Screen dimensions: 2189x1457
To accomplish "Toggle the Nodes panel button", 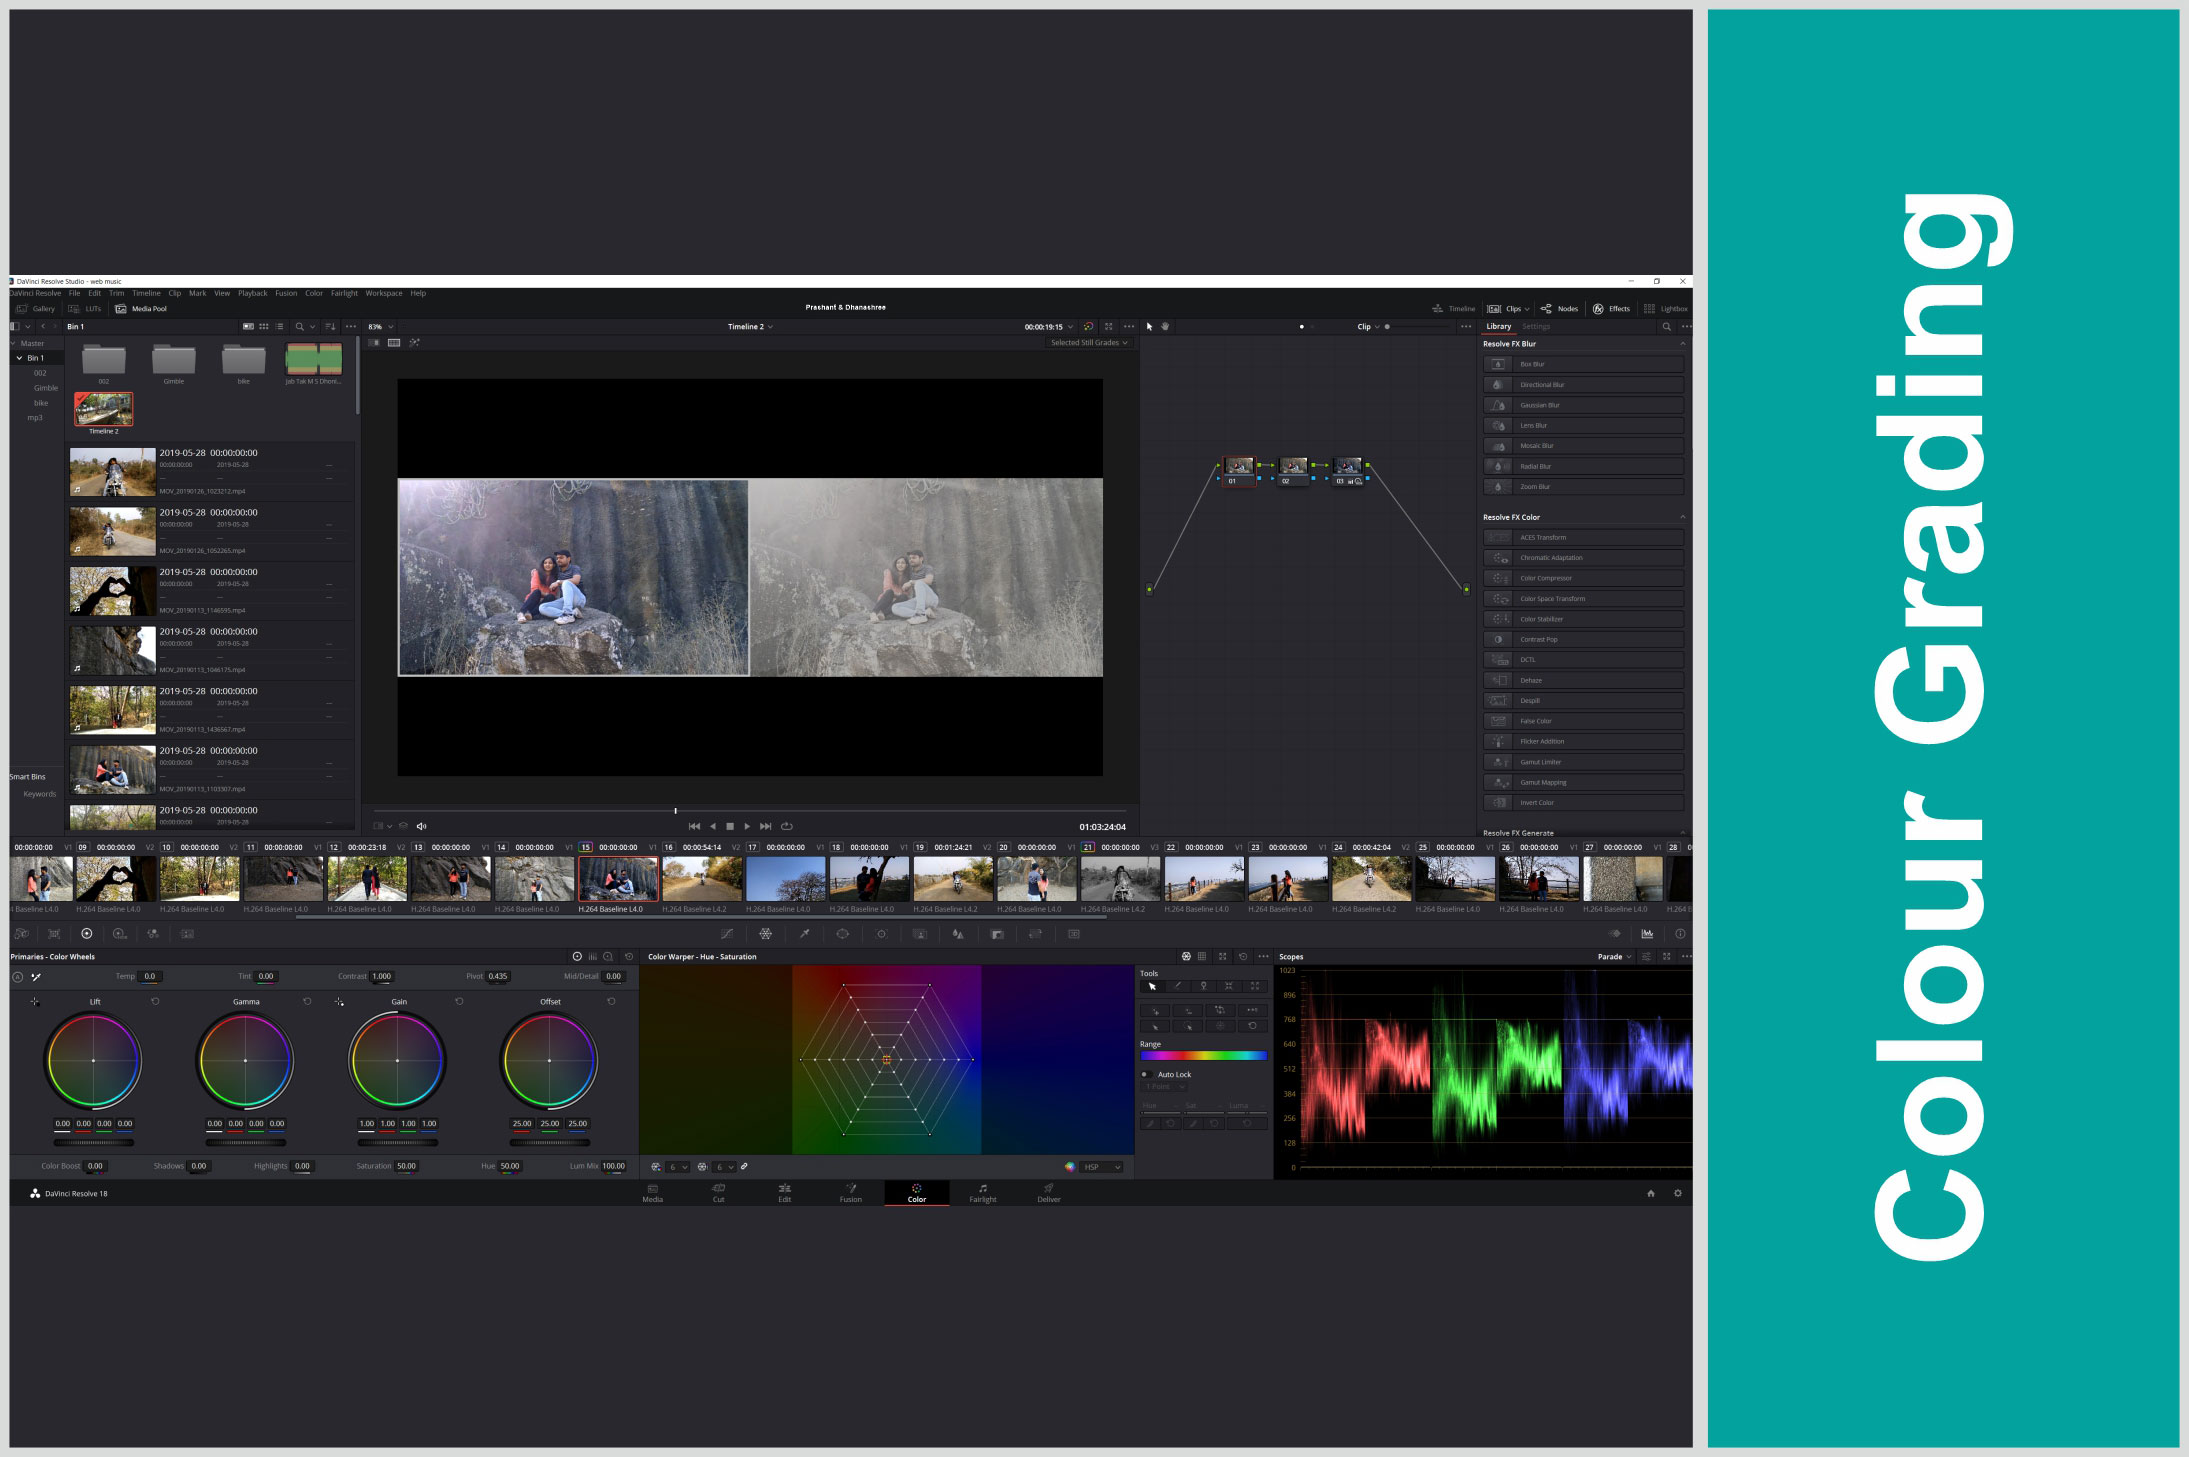I will pyautogui.click(x=1560, y=309).
